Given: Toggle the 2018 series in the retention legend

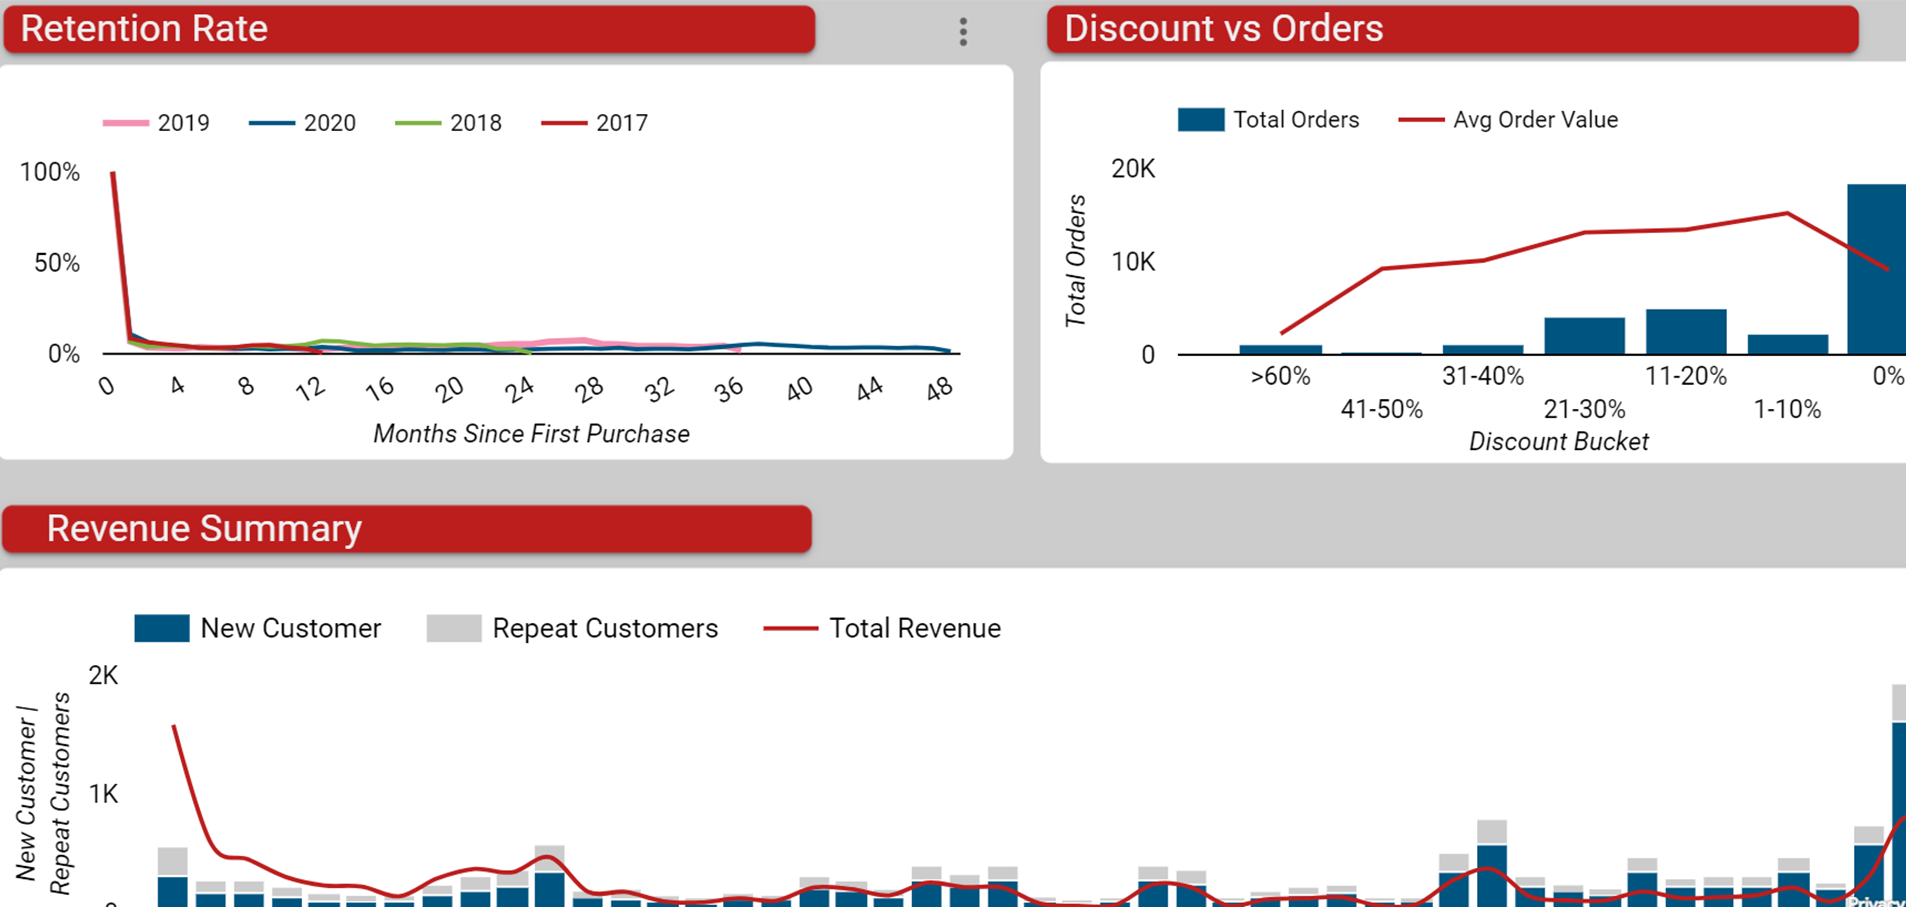Looking at the screenshot, I should click(449, 123).
